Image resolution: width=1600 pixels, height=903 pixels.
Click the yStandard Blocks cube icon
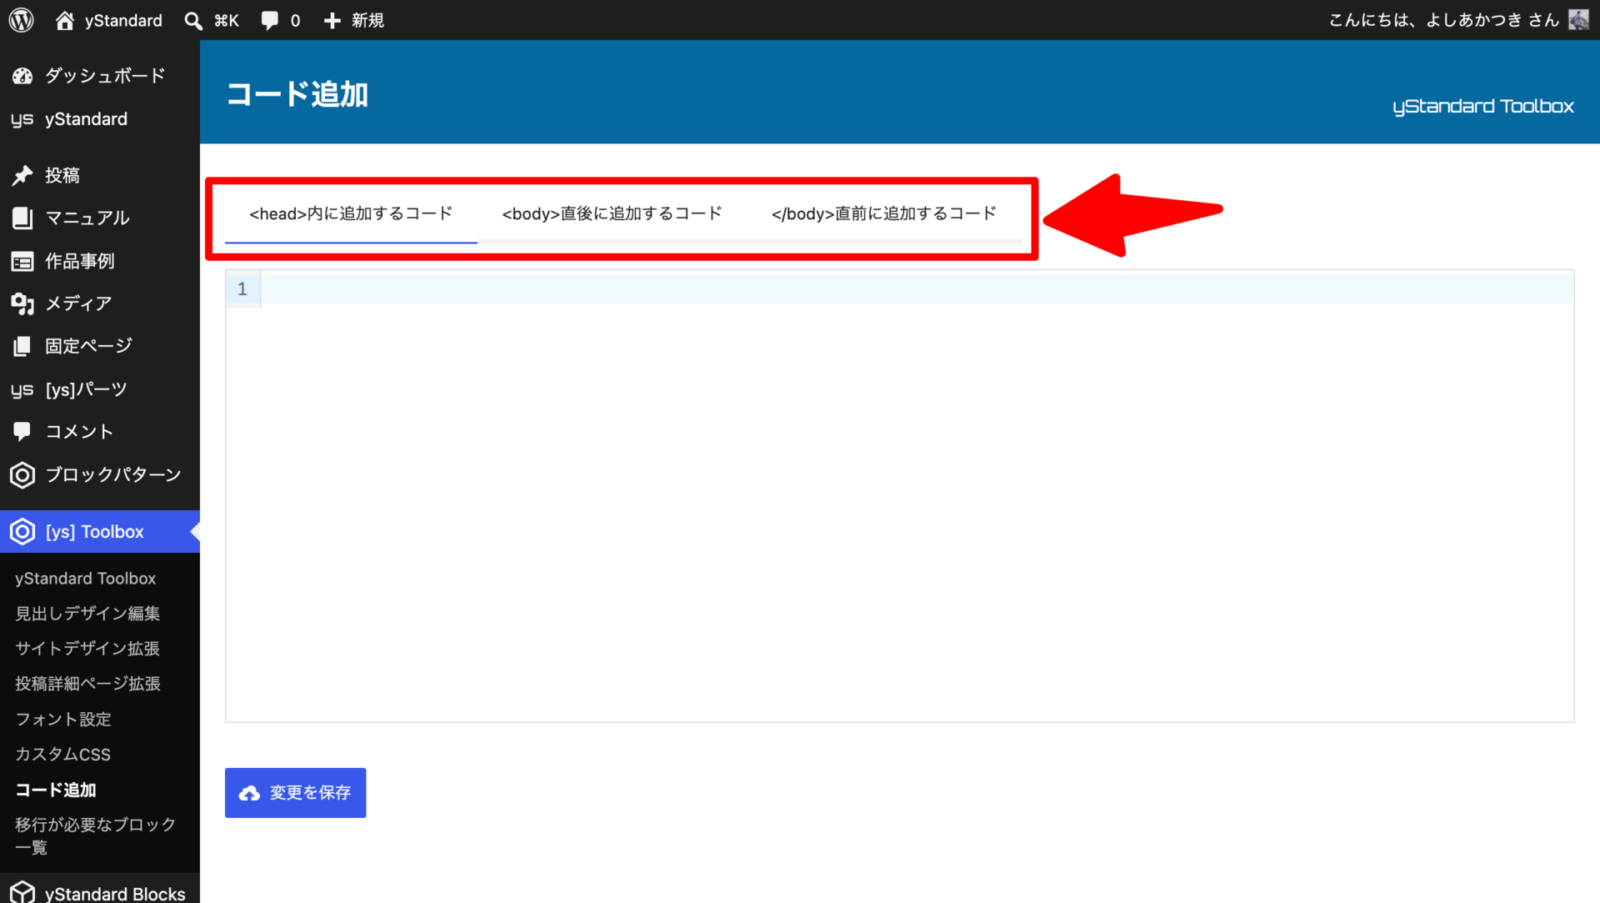22,893
